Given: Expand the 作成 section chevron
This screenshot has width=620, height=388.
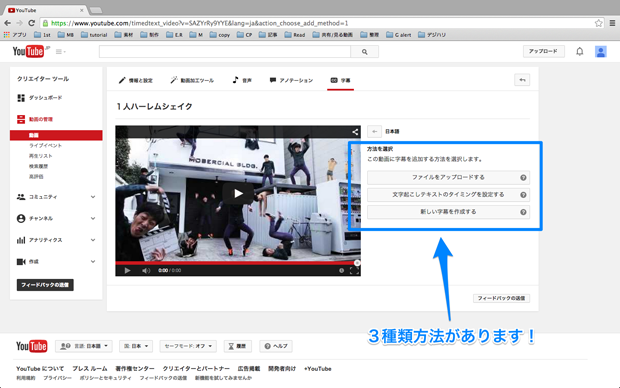Looking at the screenshot, I should click(x=93, y=261).
